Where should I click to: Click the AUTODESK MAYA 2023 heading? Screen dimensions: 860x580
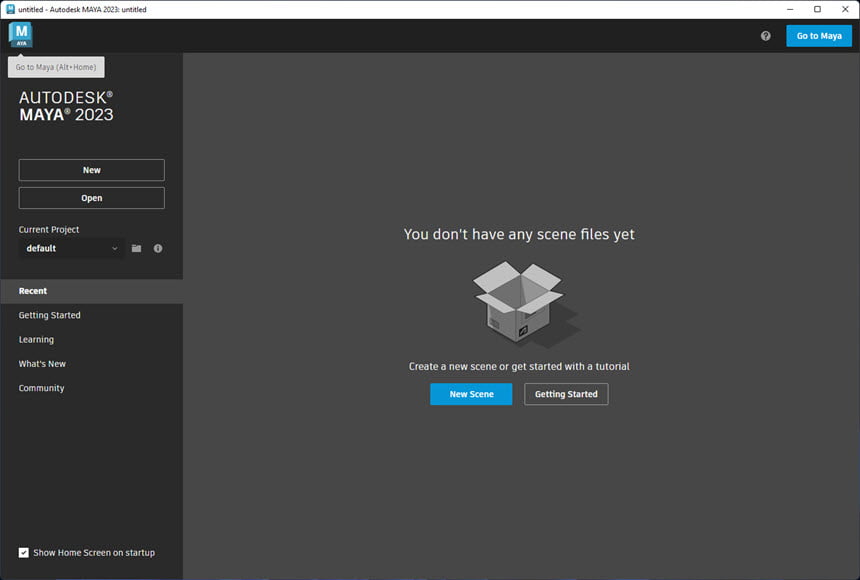[x=66, y=106]
